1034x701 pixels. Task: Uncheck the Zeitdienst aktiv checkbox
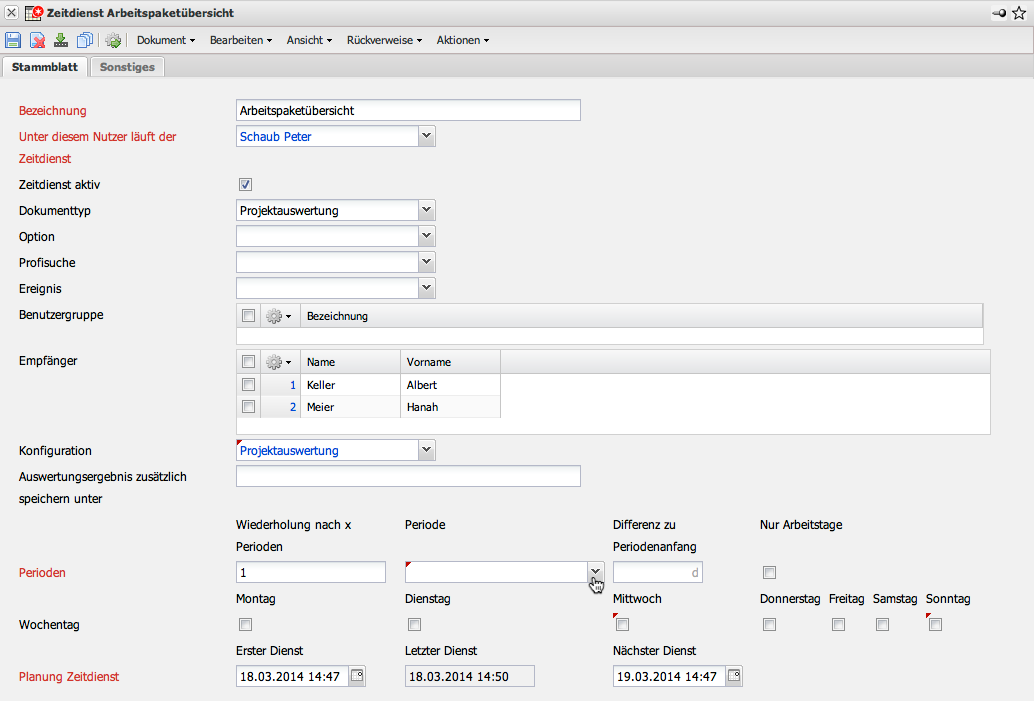click(245, 184)
